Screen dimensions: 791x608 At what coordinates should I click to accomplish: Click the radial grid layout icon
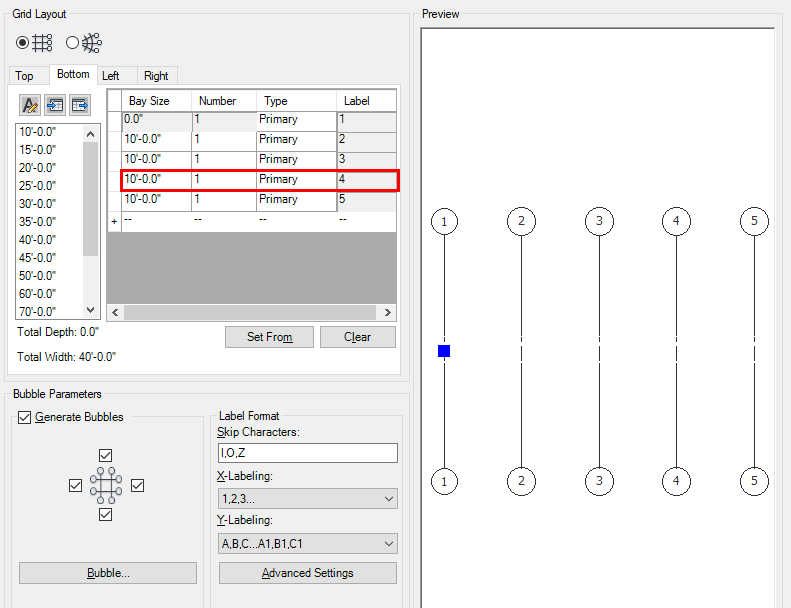[x=92, y=43]
